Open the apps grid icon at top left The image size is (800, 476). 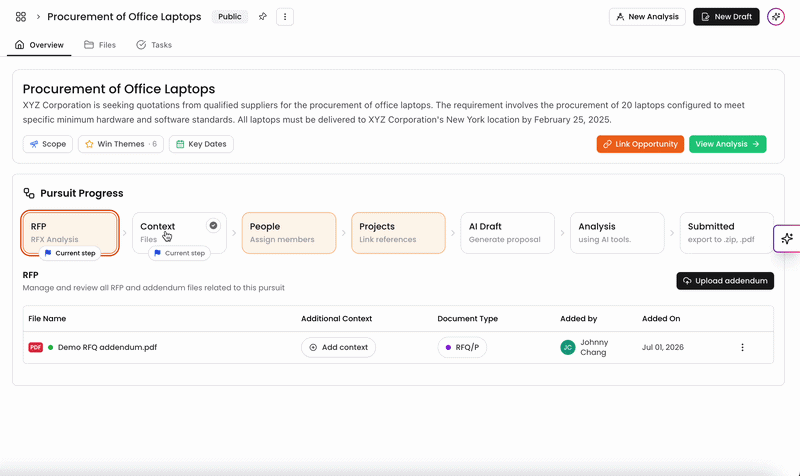(21, 17)
